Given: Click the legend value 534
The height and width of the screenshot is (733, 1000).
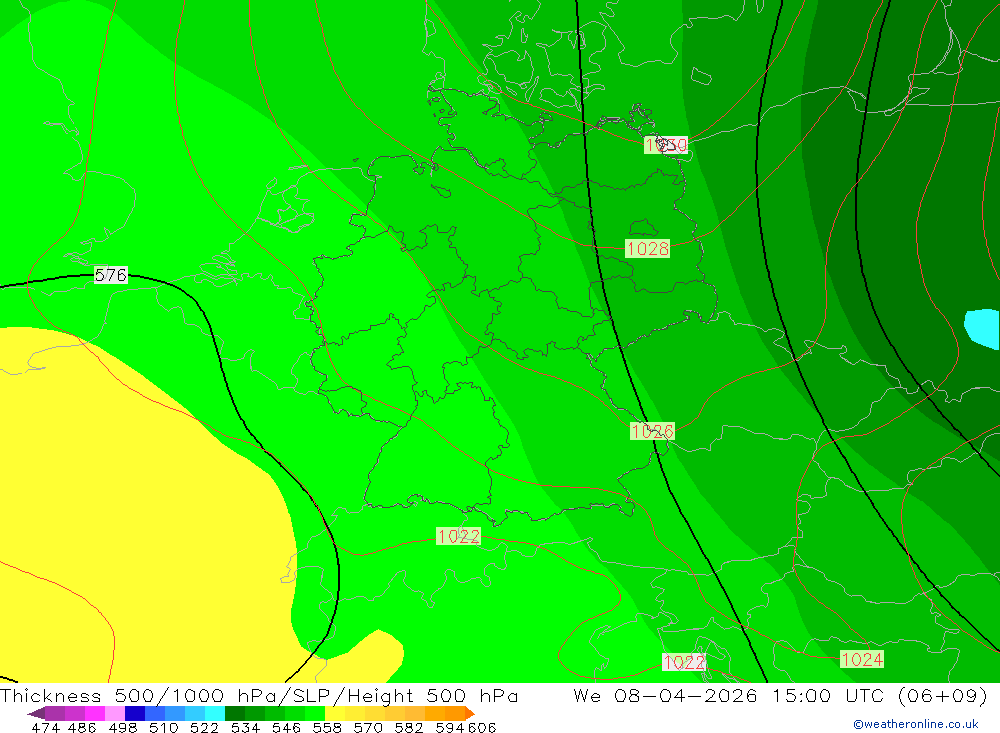Looking at the screenshot, I should coord(245,727).
